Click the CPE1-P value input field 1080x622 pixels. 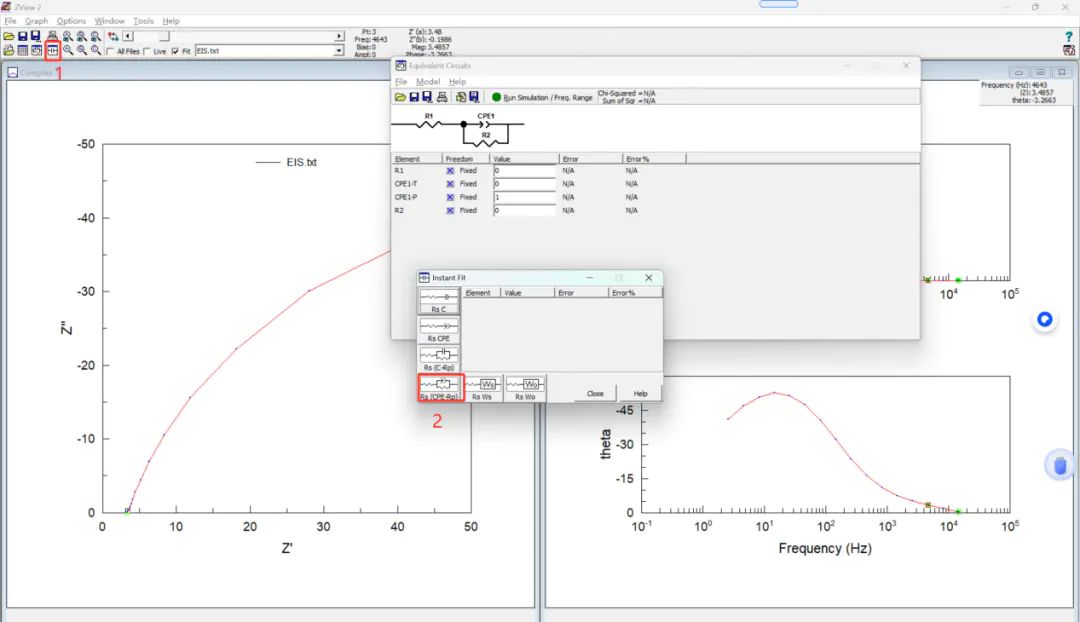(524, 197)
